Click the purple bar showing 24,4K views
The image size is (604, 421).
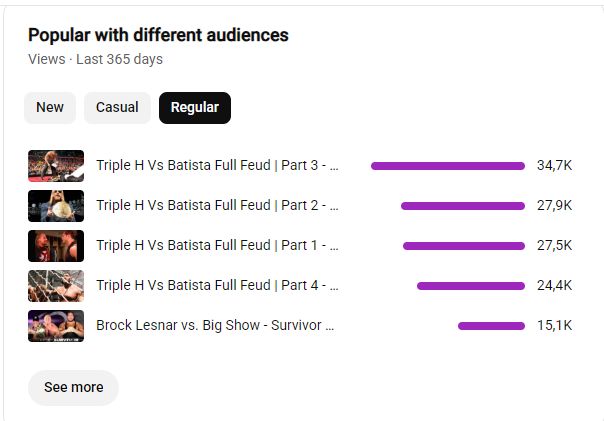[x=471, y=286]
